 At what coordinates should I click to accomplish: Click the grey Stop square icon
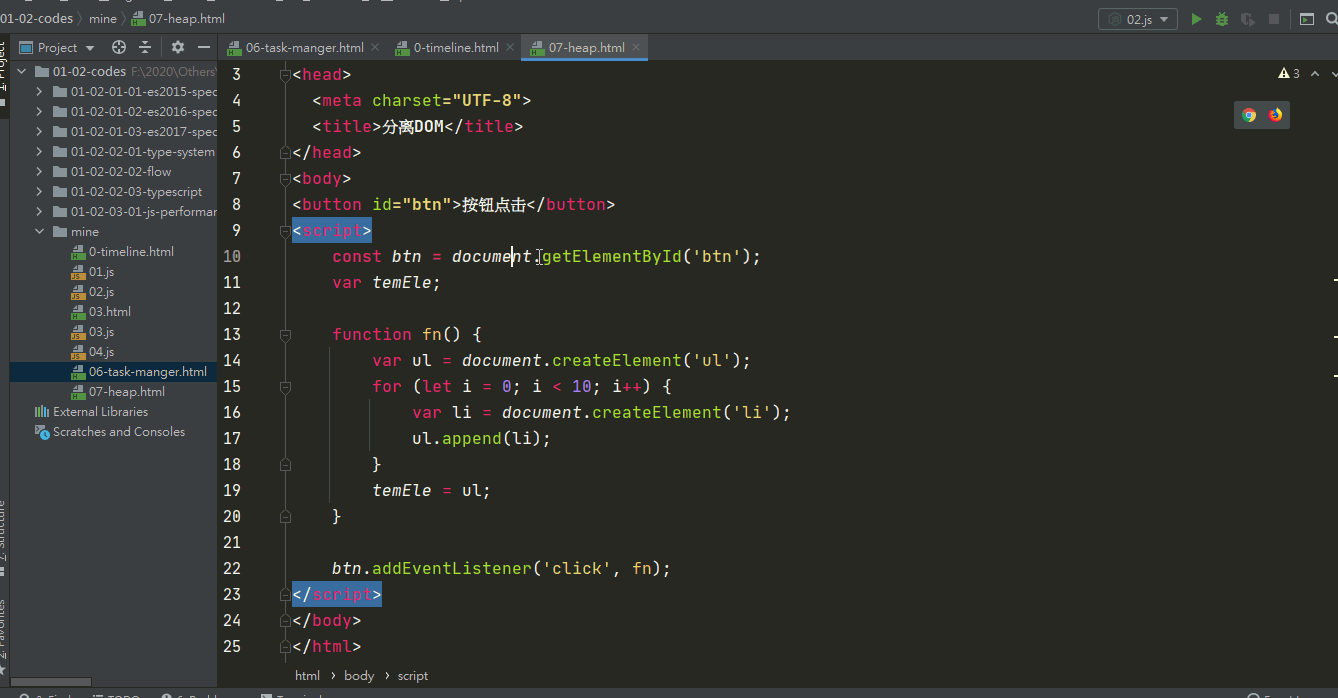click(x=1274, y=19)
